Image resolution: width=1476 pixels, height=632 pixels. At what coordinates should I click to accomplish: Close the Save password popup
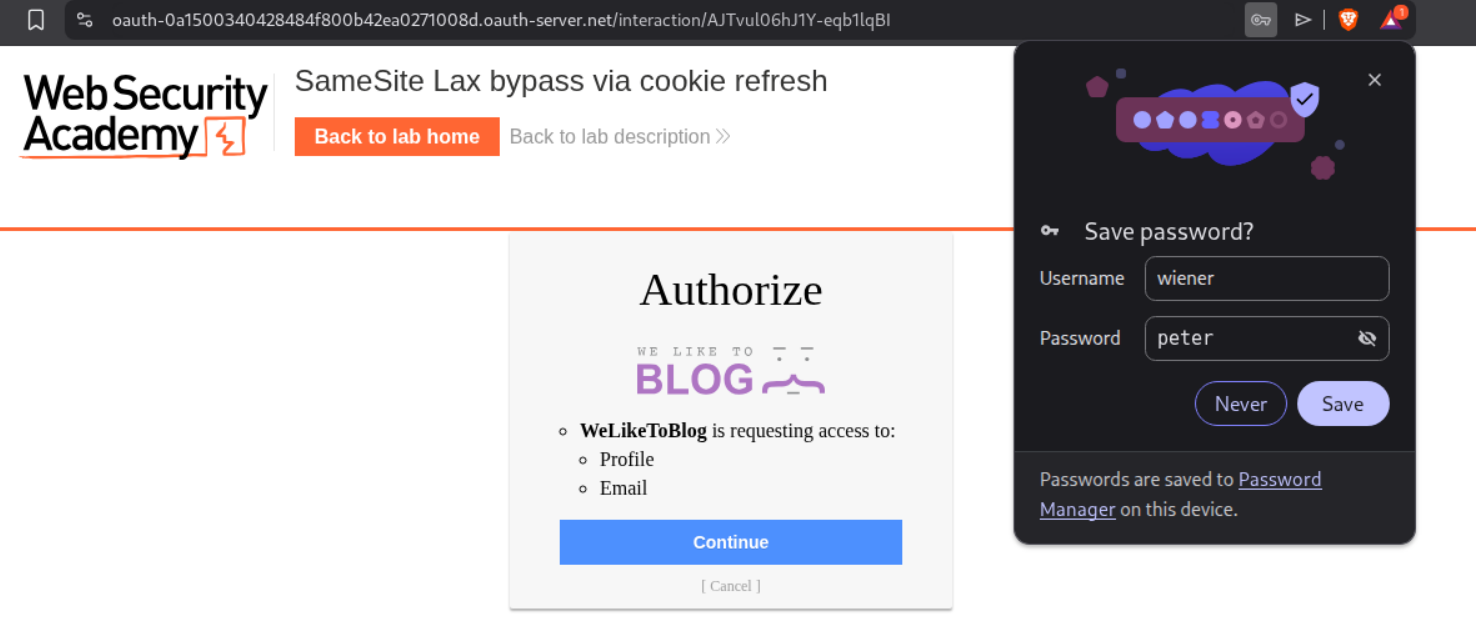[x=1374, y=80]
